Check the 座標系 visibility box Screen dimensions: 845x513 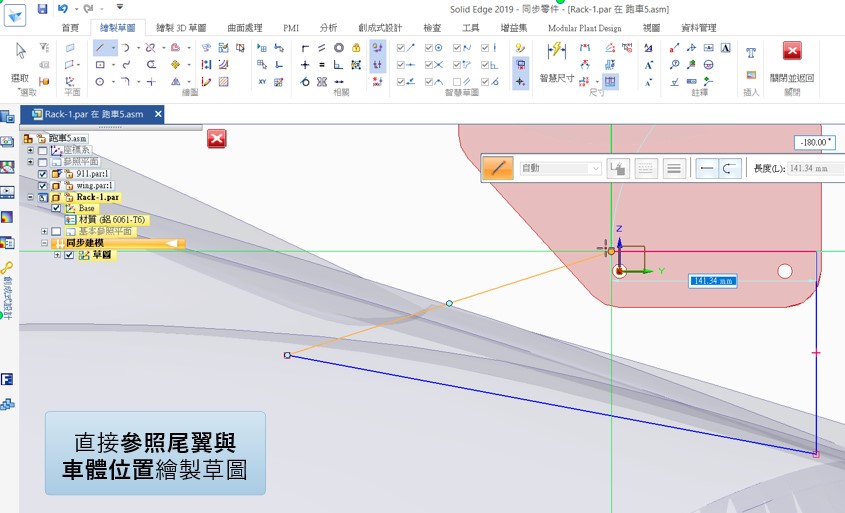pos(43,150)
